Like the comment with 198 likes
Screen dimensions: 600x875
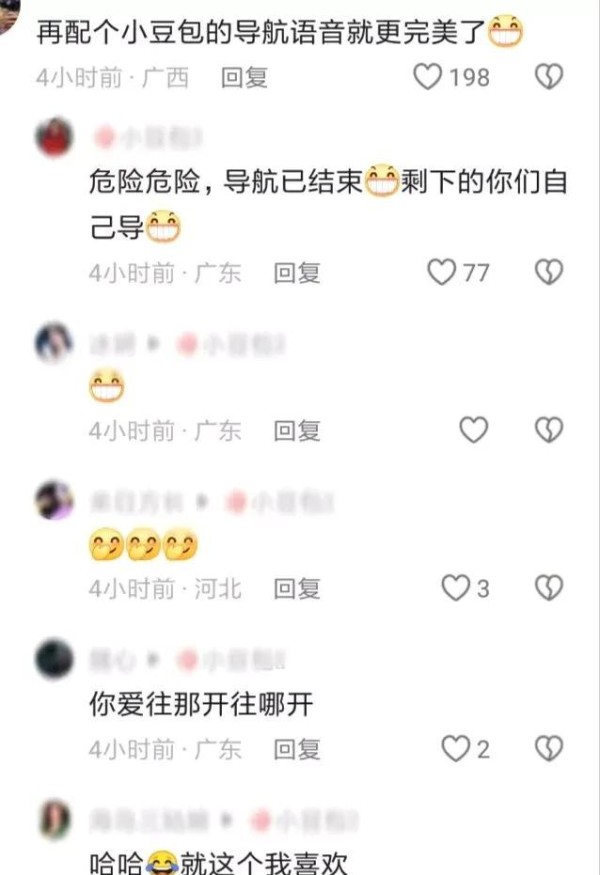(428, 77)
